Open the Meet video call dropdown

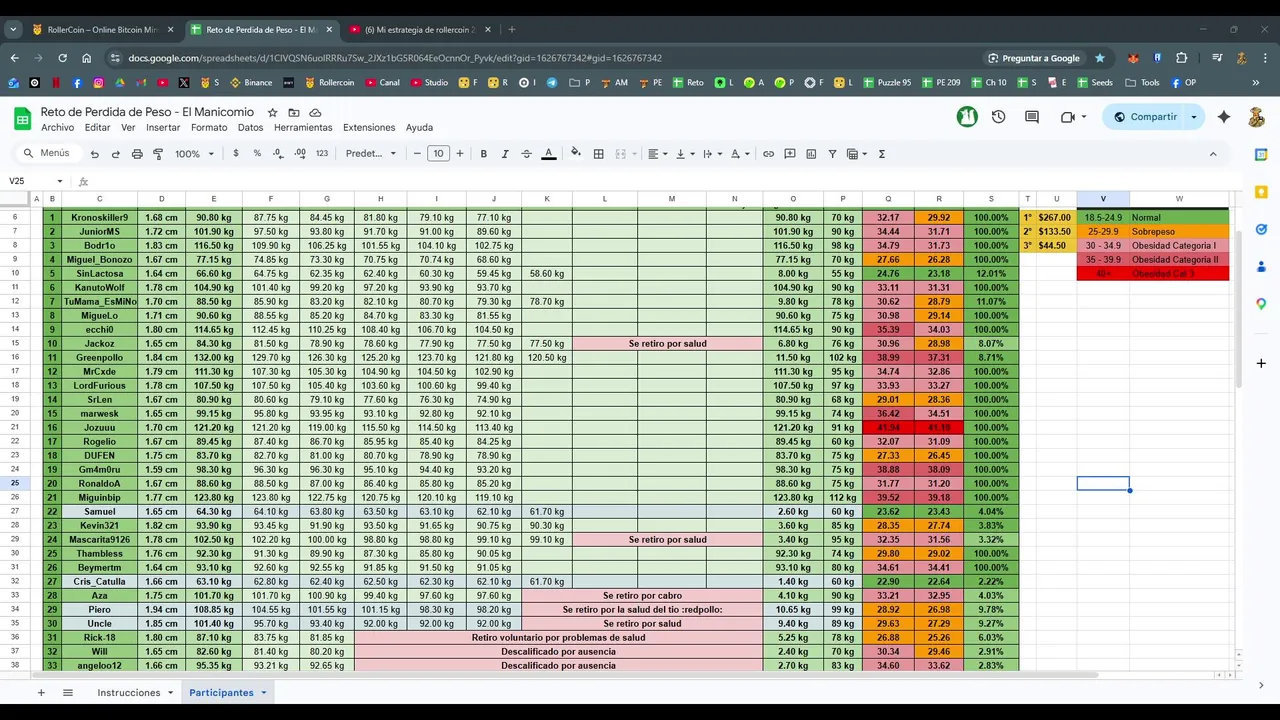[1083, 117]
